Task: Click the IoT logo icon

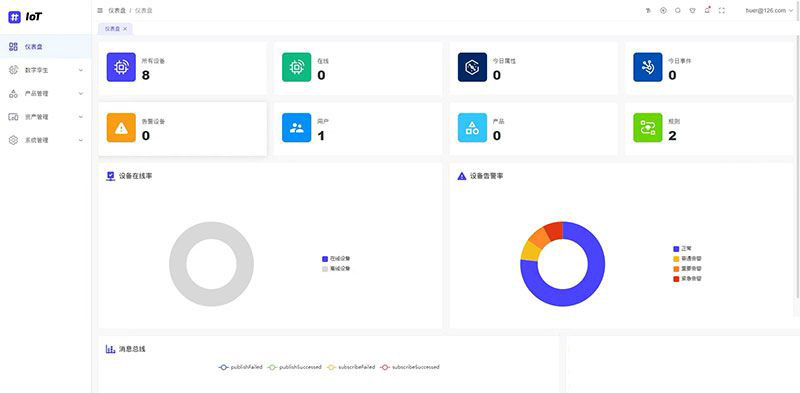Action: point(15,17)
